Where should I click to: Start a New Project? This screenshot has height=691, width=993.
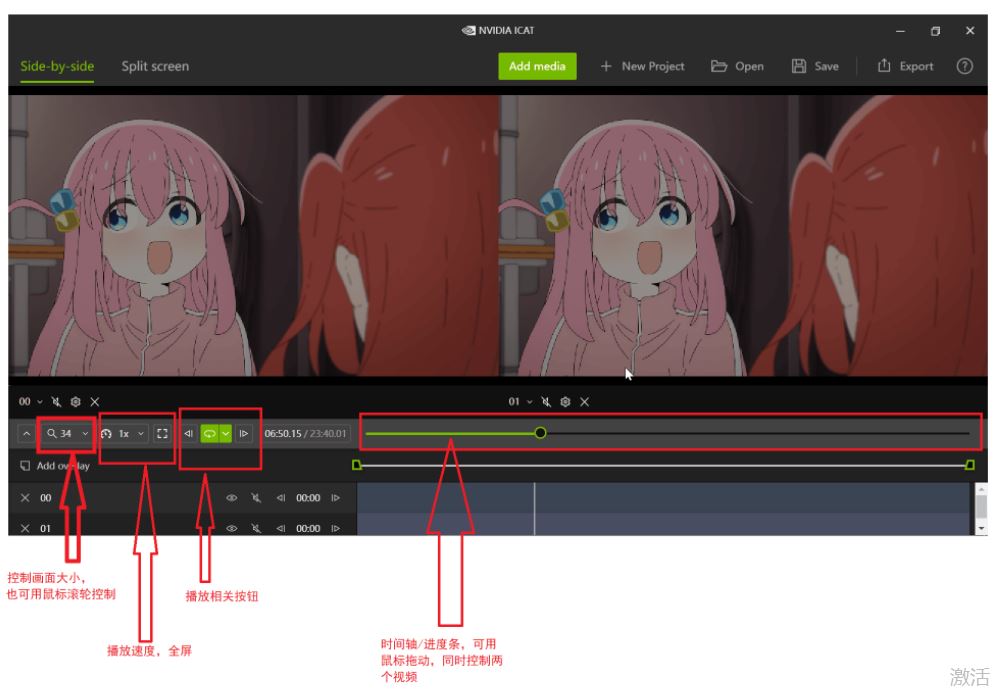[642, 66]
